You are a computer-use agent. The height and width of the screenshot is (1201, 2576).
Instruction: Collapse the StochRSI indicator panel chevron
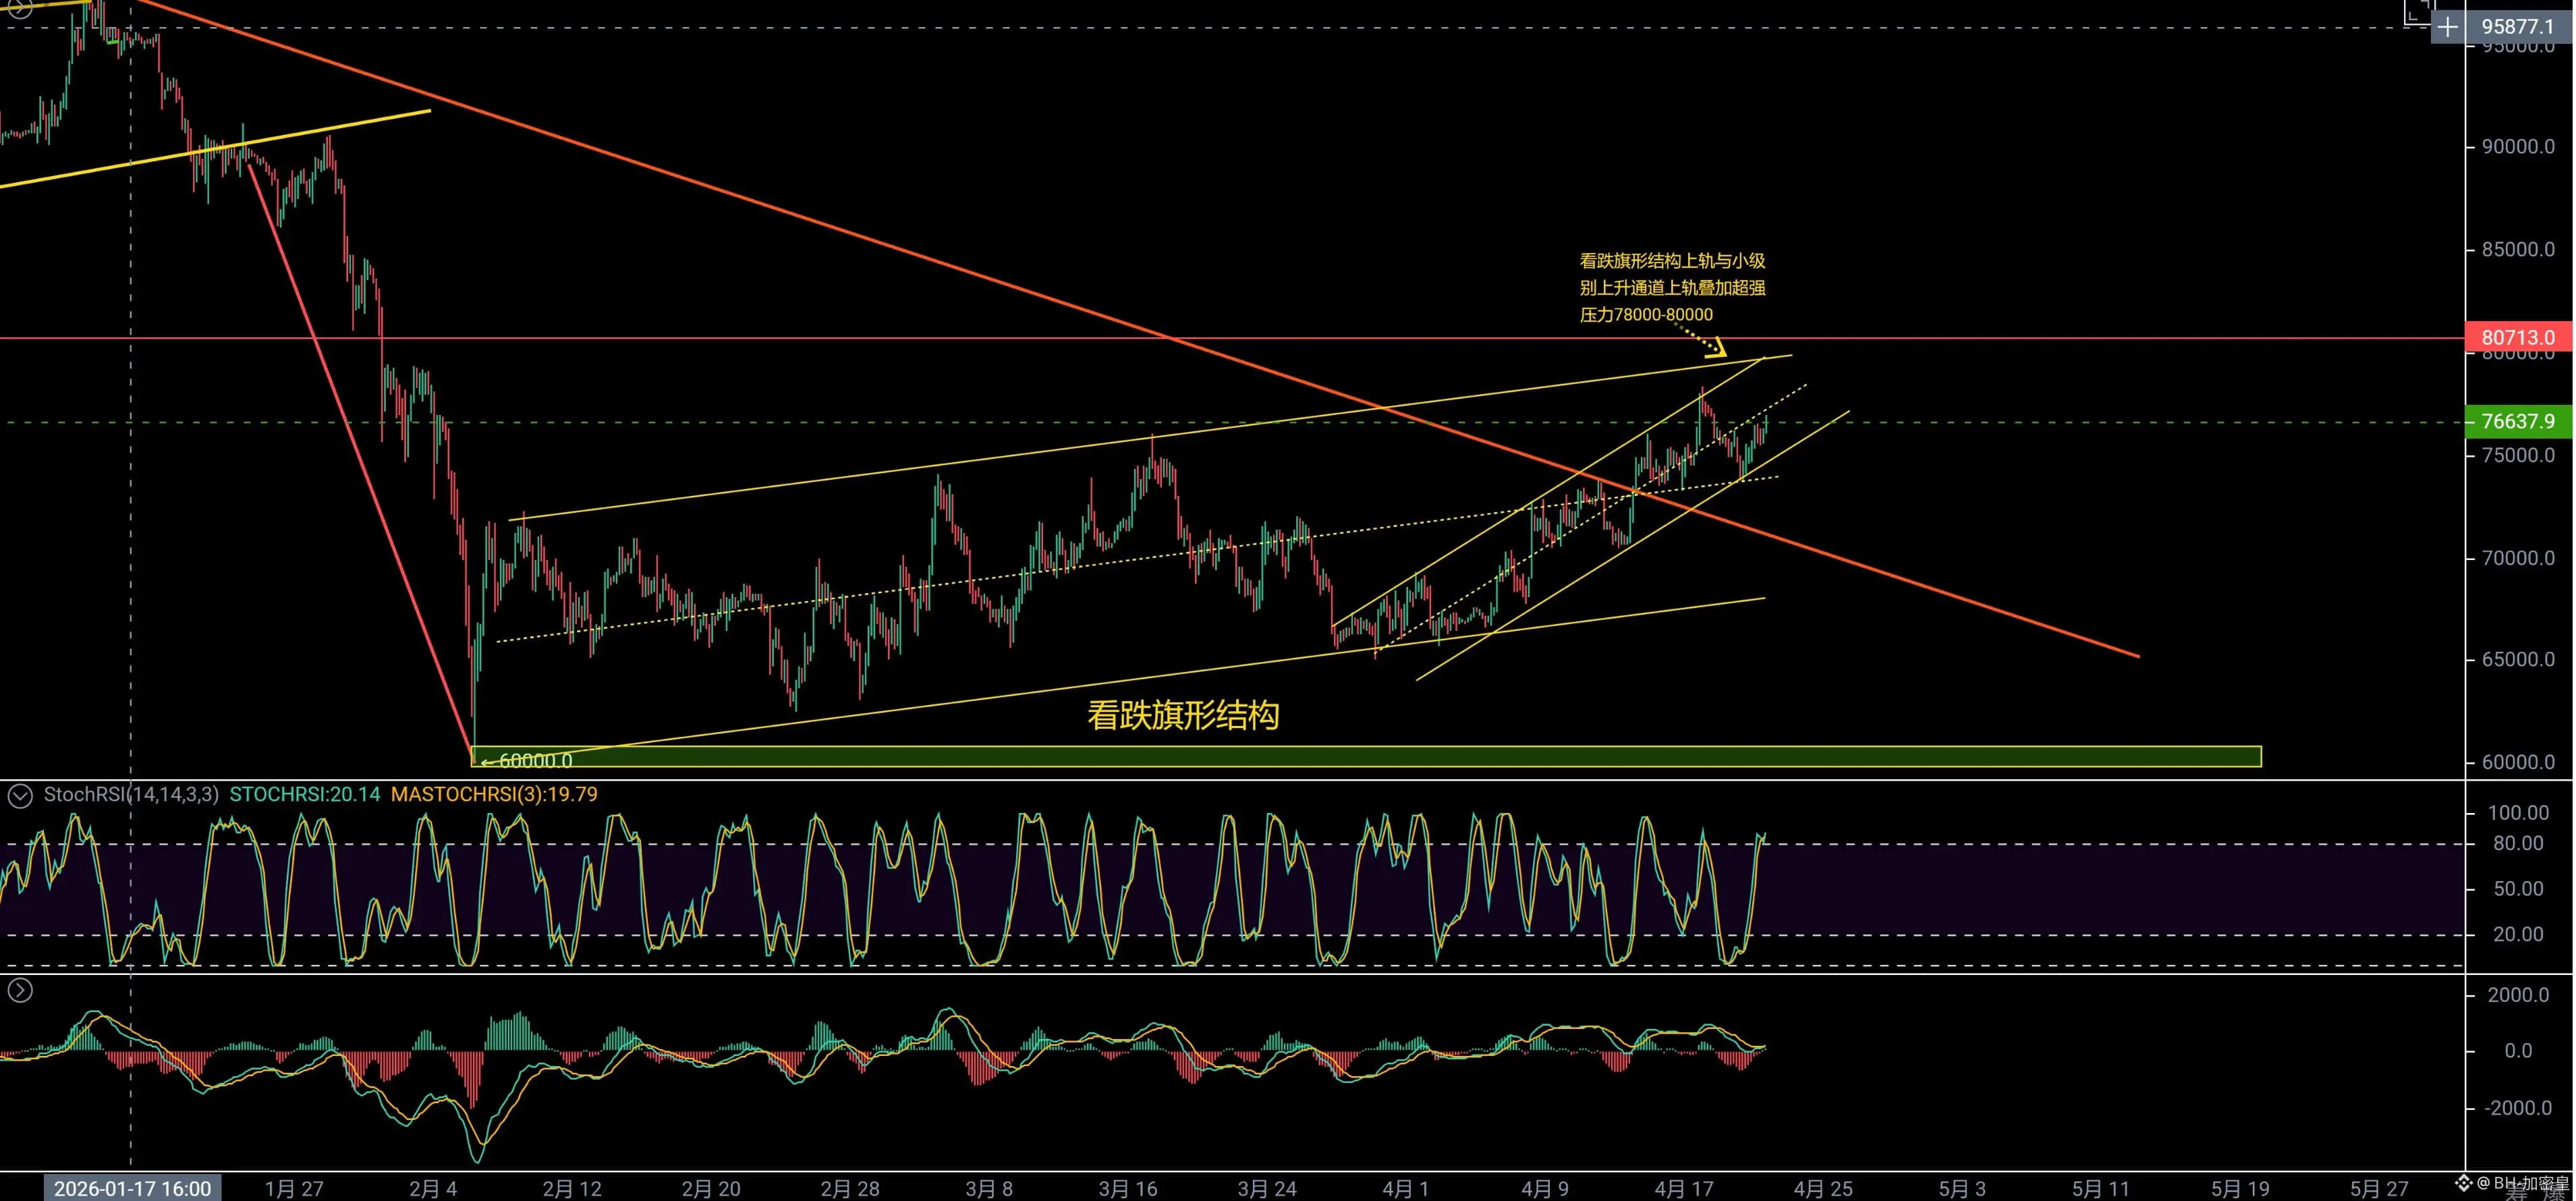click(x=20, y=796)
